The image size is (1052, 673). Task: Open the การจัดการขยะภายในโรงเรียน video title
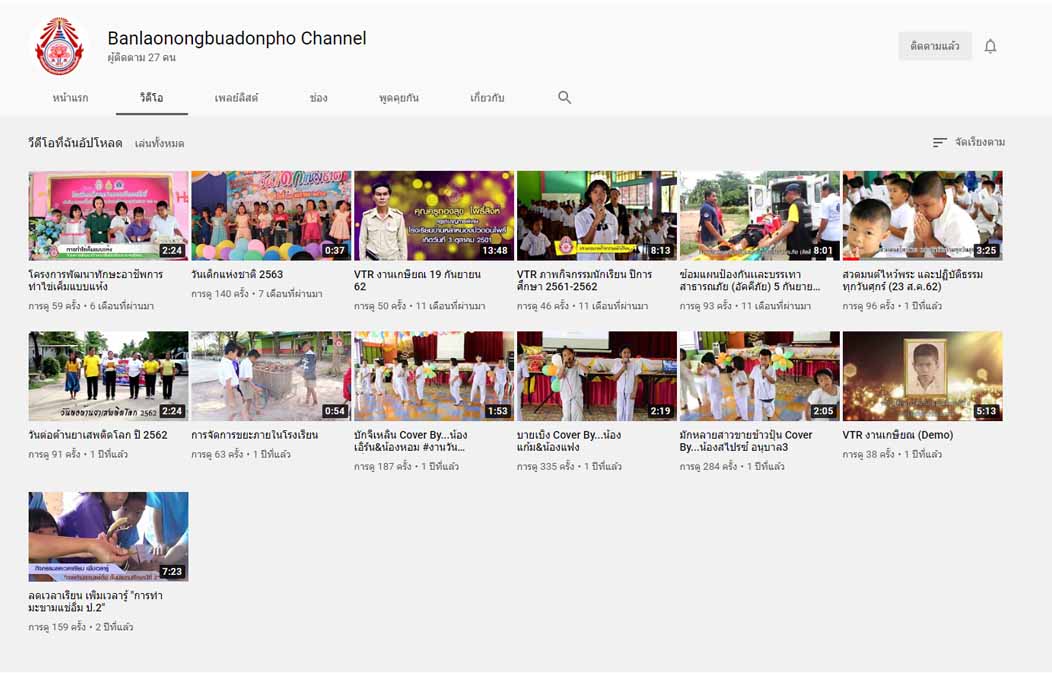pos(254,435)
